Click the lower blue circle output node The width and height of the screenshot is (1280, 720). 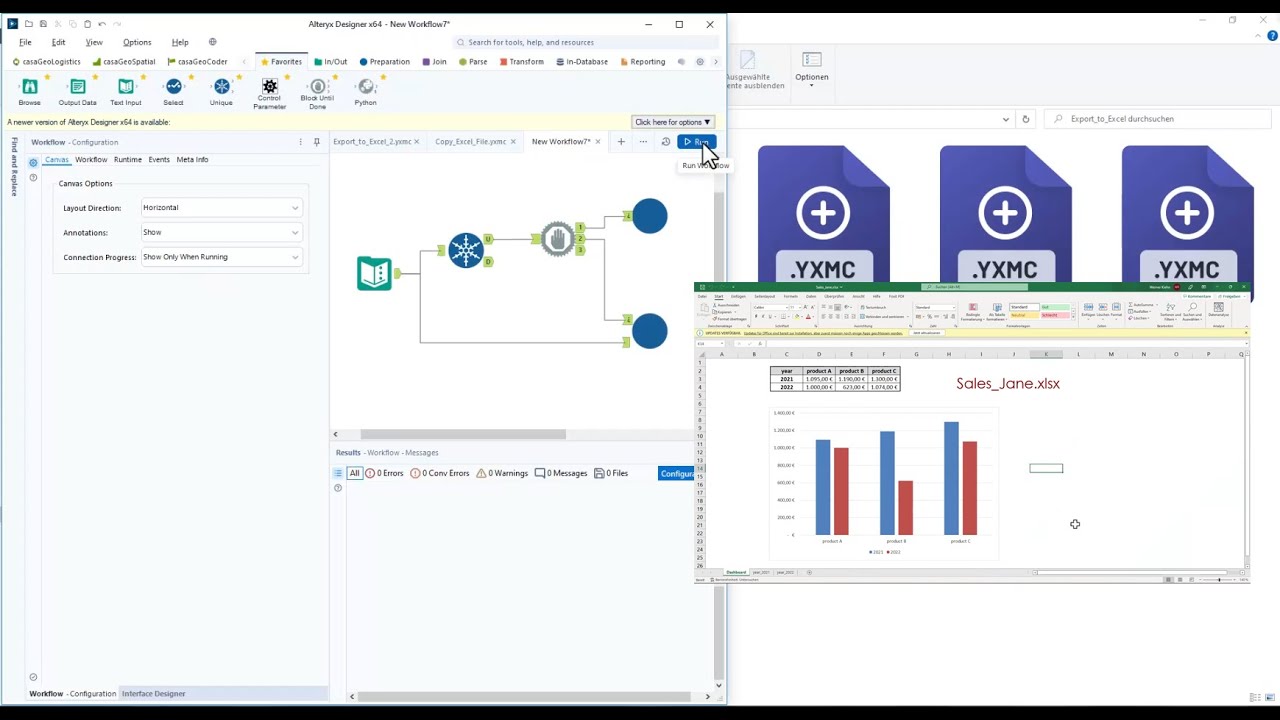[x=650, y=331]
